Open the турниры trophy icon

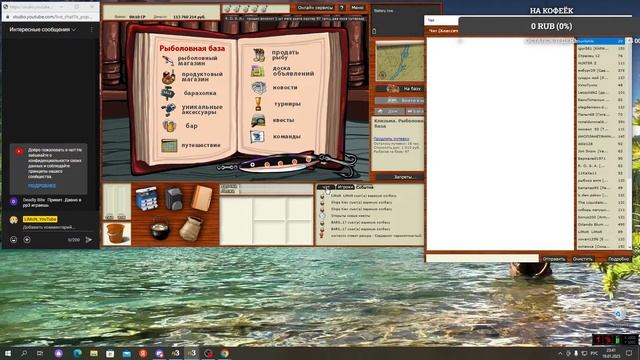click(258, 104)
